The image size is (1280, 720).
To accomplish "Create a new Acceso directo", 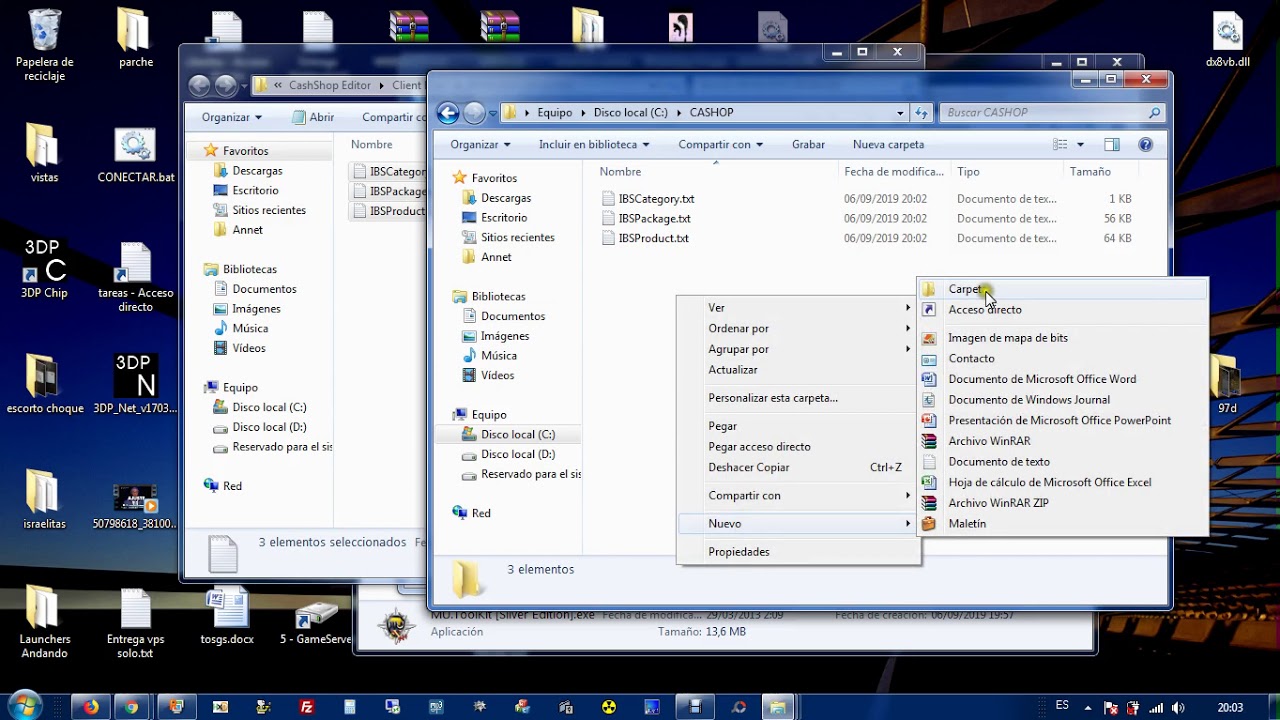I will pos(1062,310).
